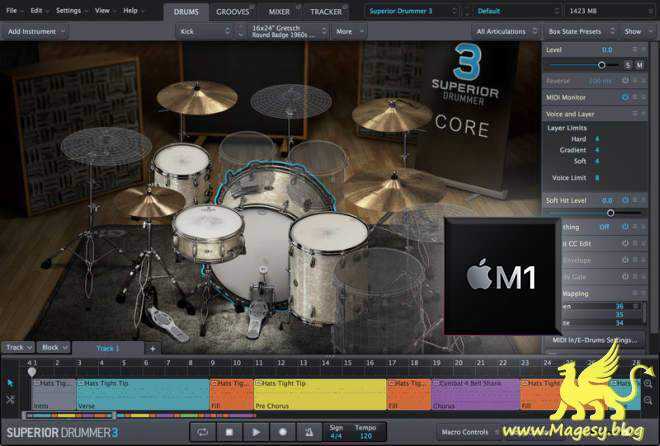Toggle the metronome icon

[309, 432]
